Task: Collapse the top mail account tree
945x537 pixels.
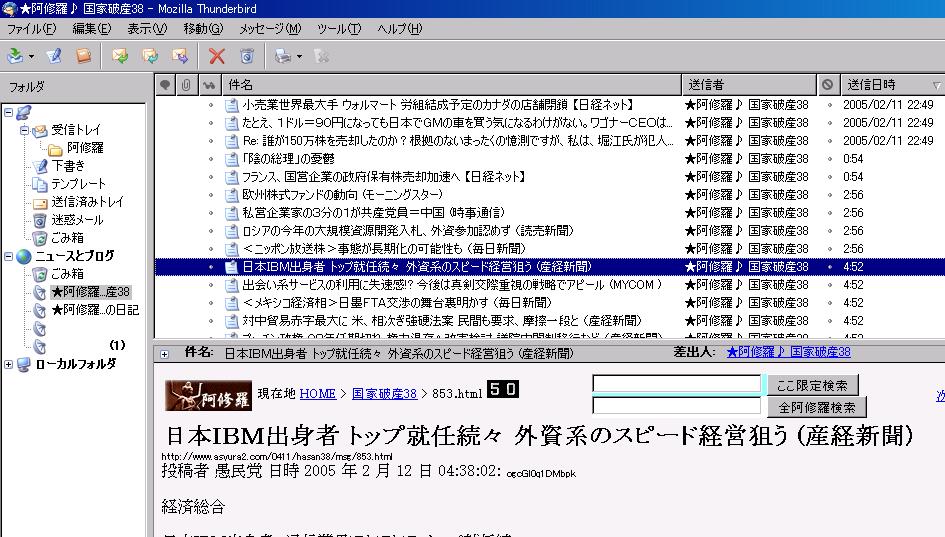Action: tap(8, 112)
